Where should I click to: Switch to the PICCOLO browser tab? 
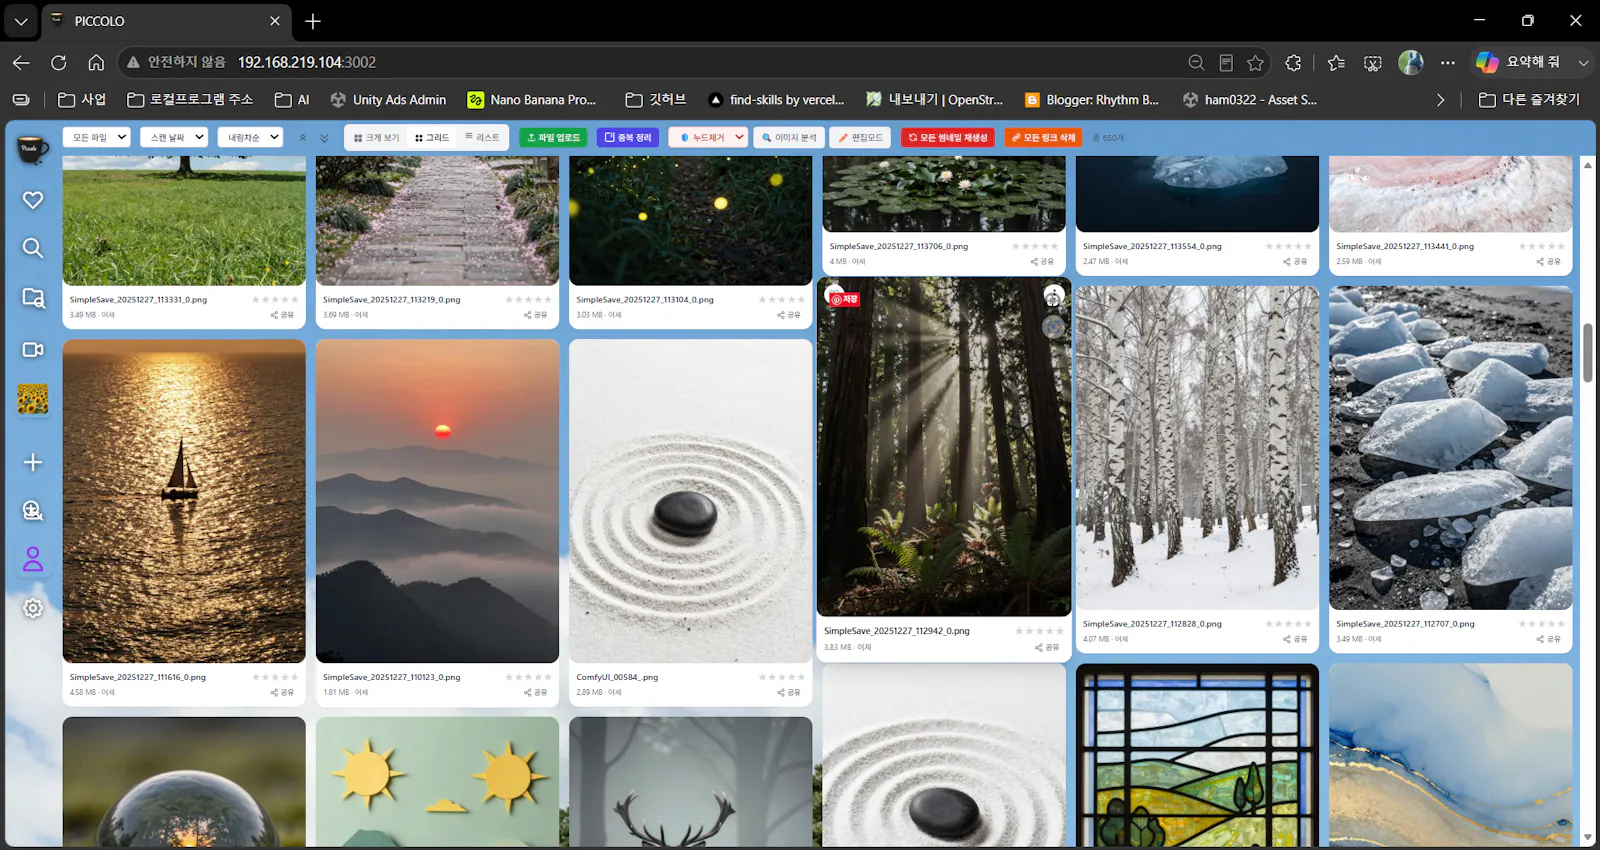pos(166,21)
